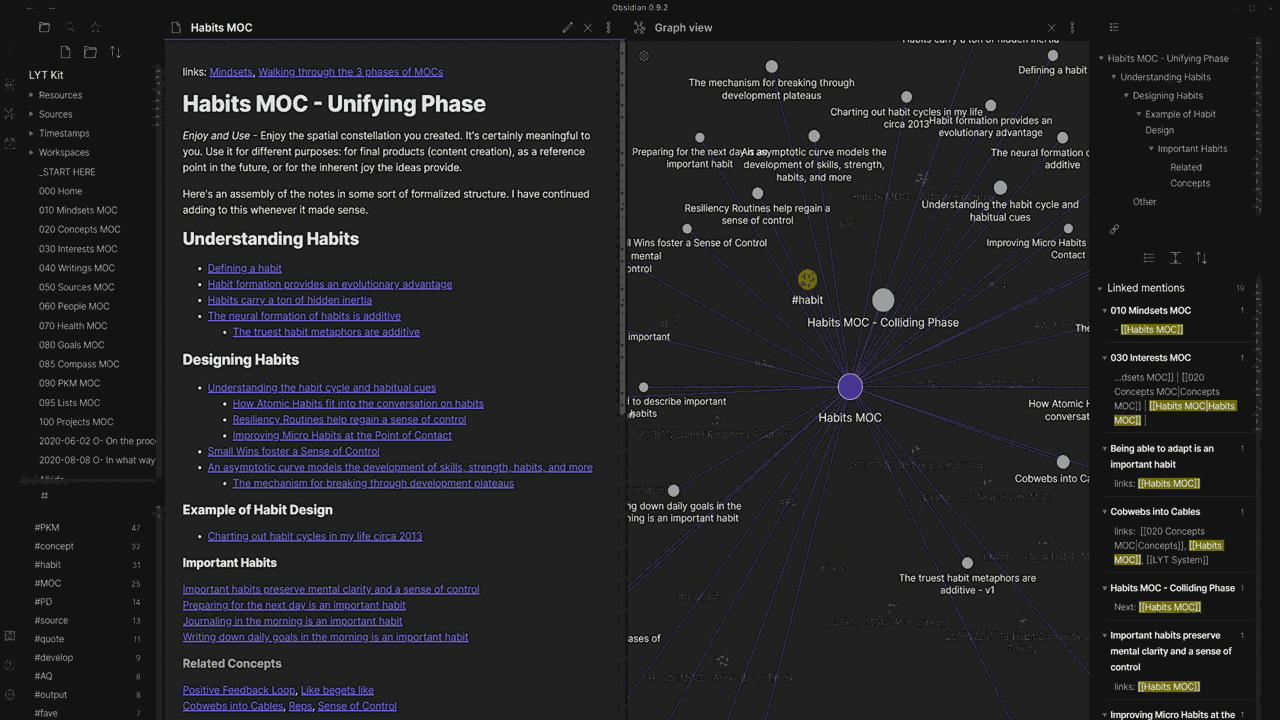Toggle show more context in backlinks

1175,258
